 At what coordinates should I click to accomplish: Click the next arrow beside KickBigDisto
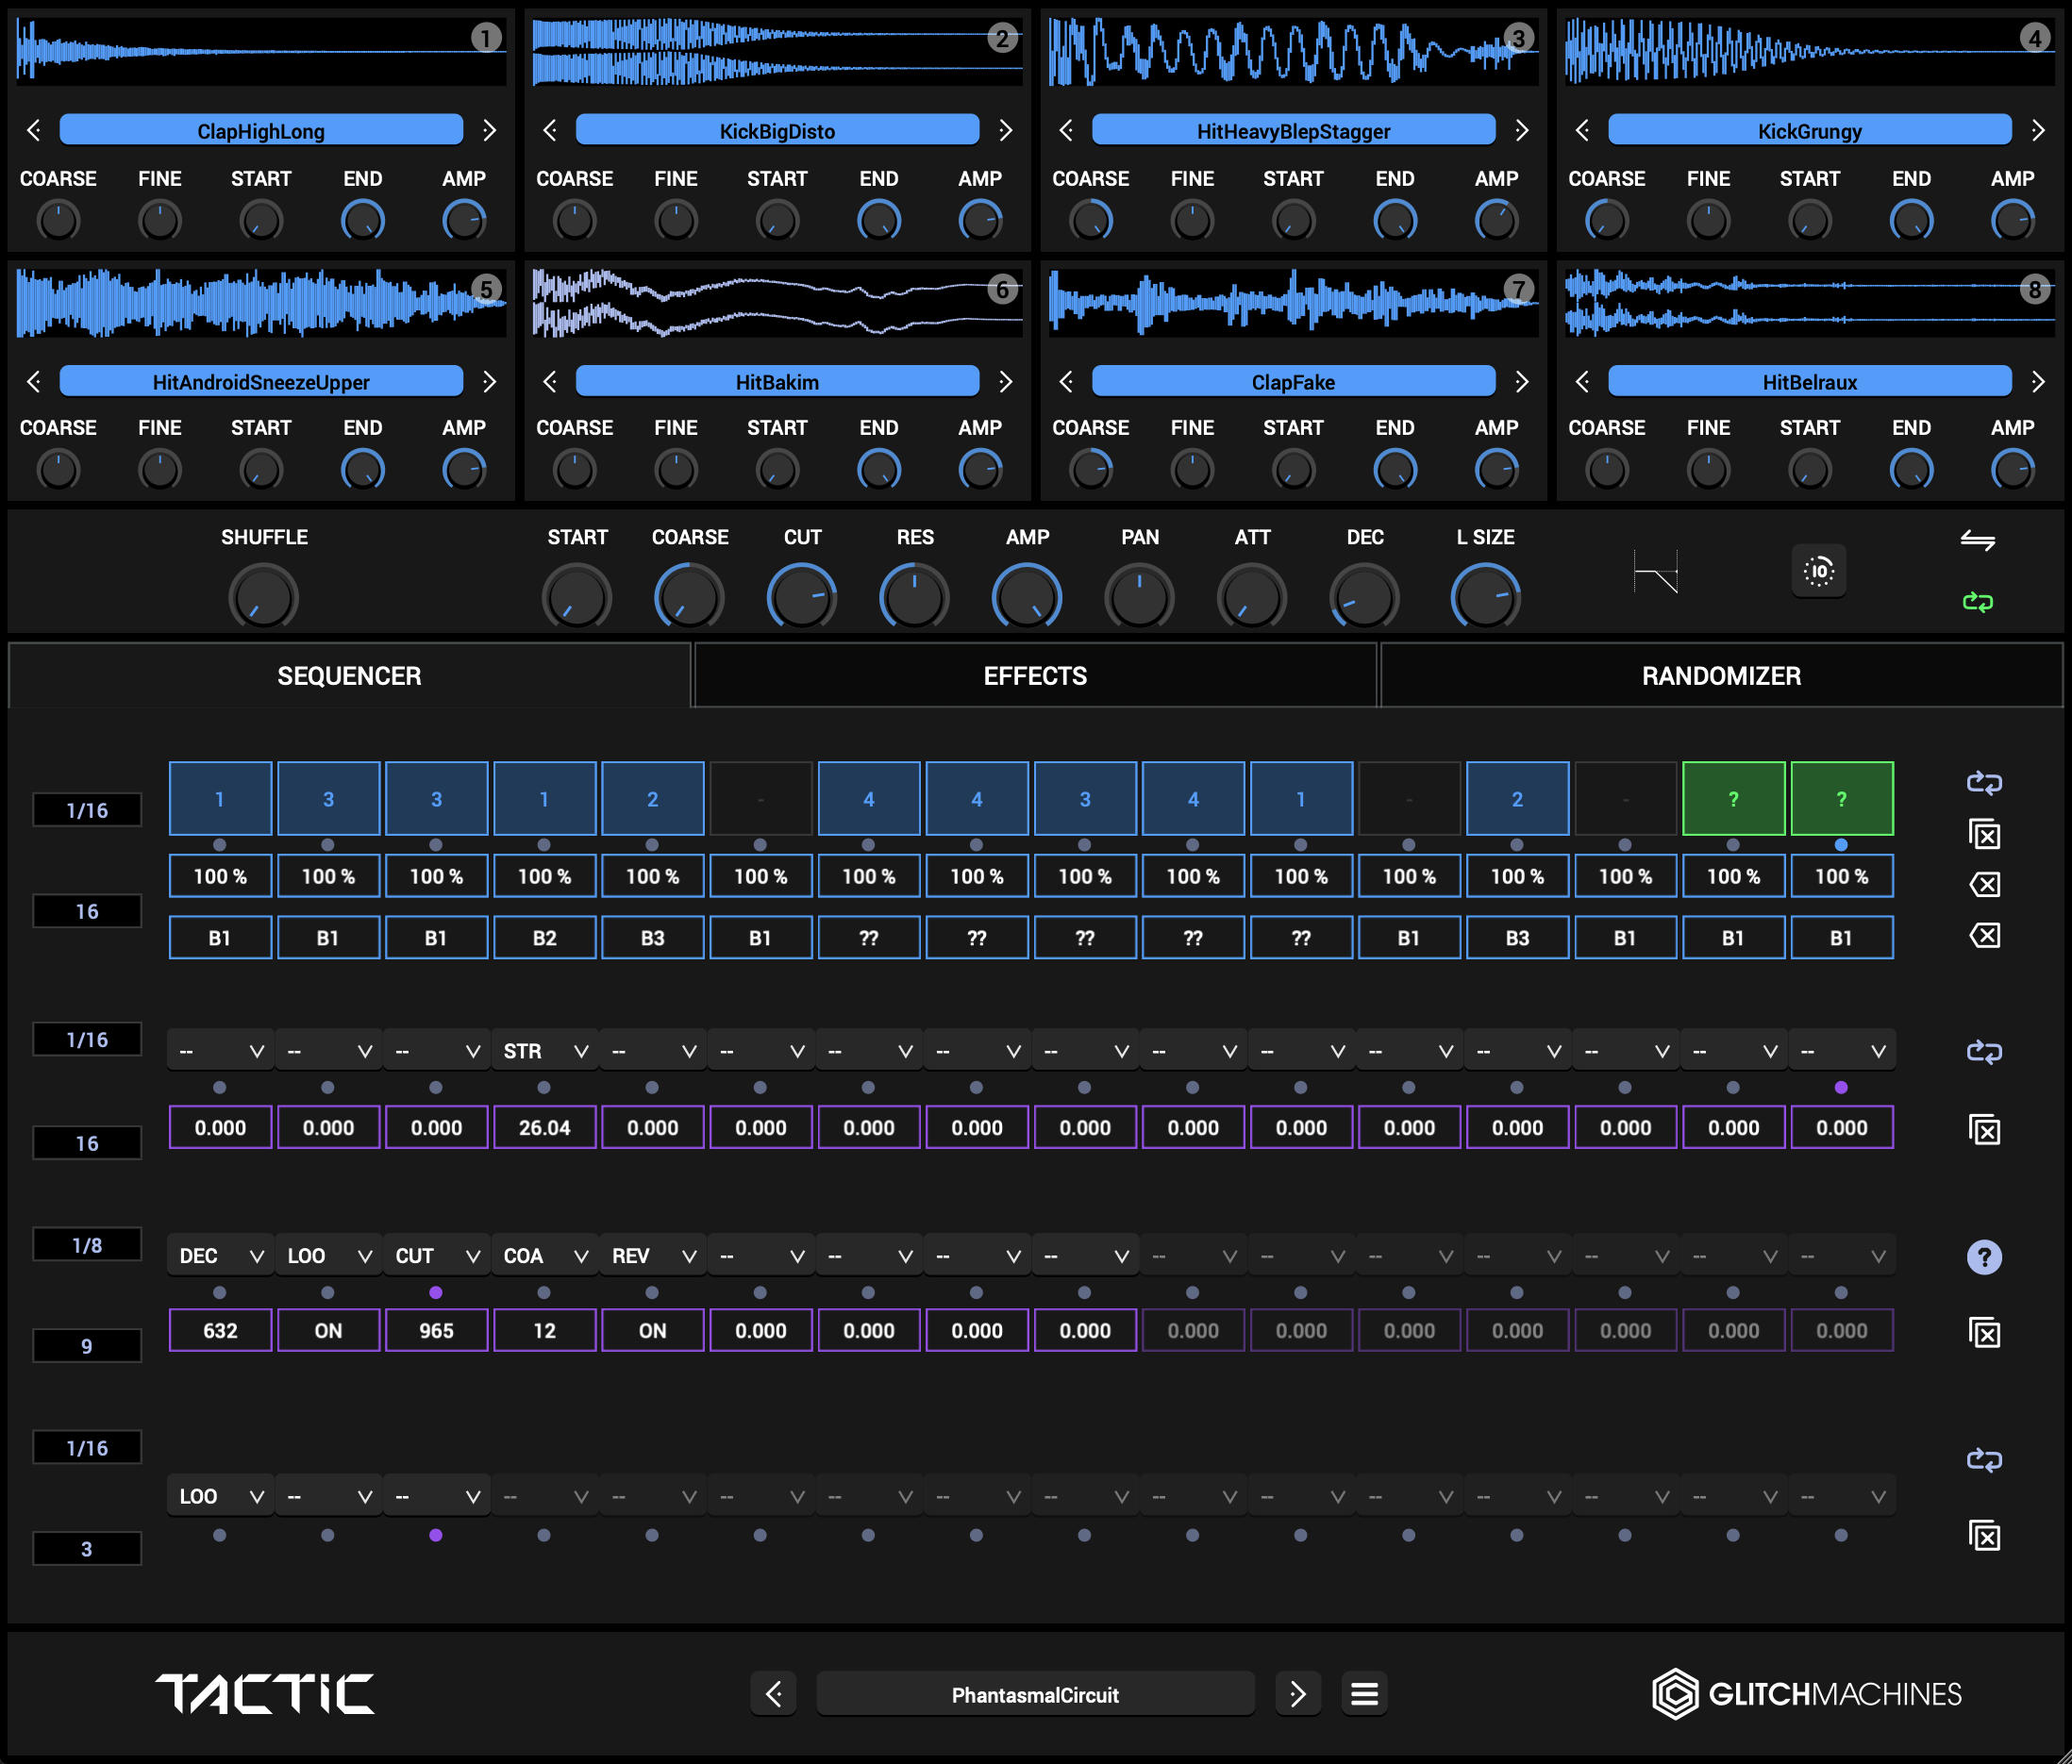point(1005,130)
